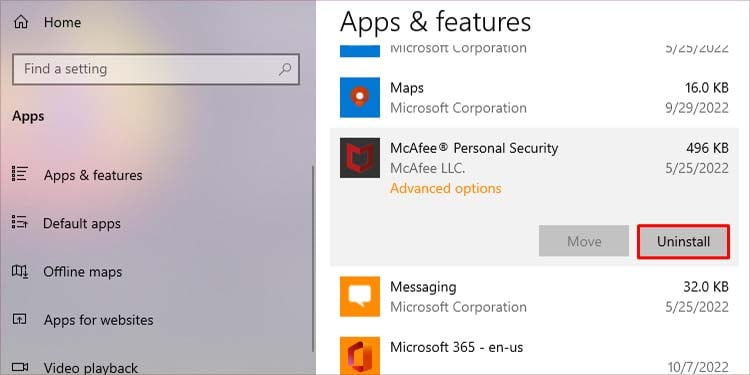Click the McAfee shield icon
750x375 pixels.
click(x=360, y=158)
